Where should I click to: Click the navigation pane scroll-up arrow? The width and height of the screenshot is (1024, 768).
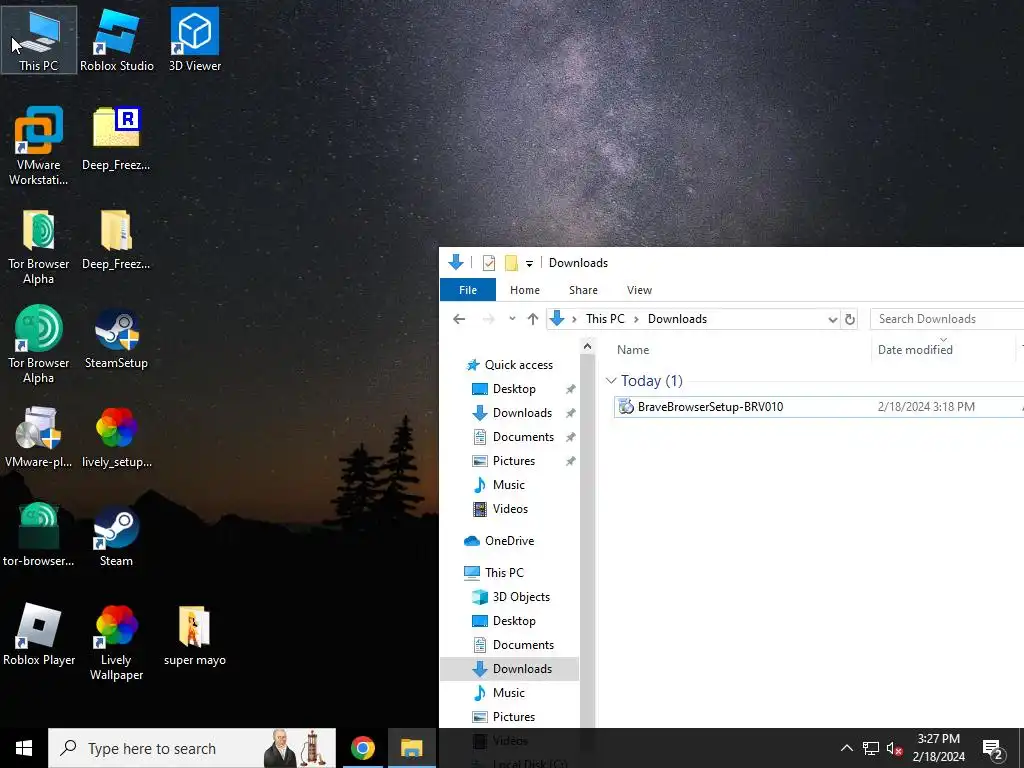point(587,346)
